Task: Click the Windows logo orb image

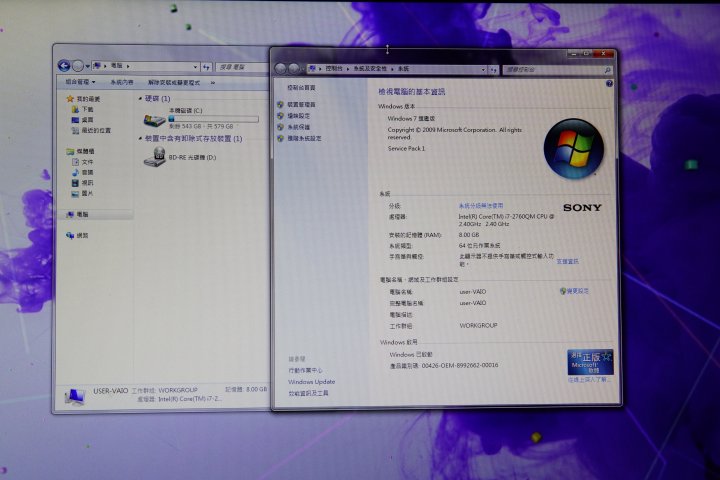Action: coord(574,149)
